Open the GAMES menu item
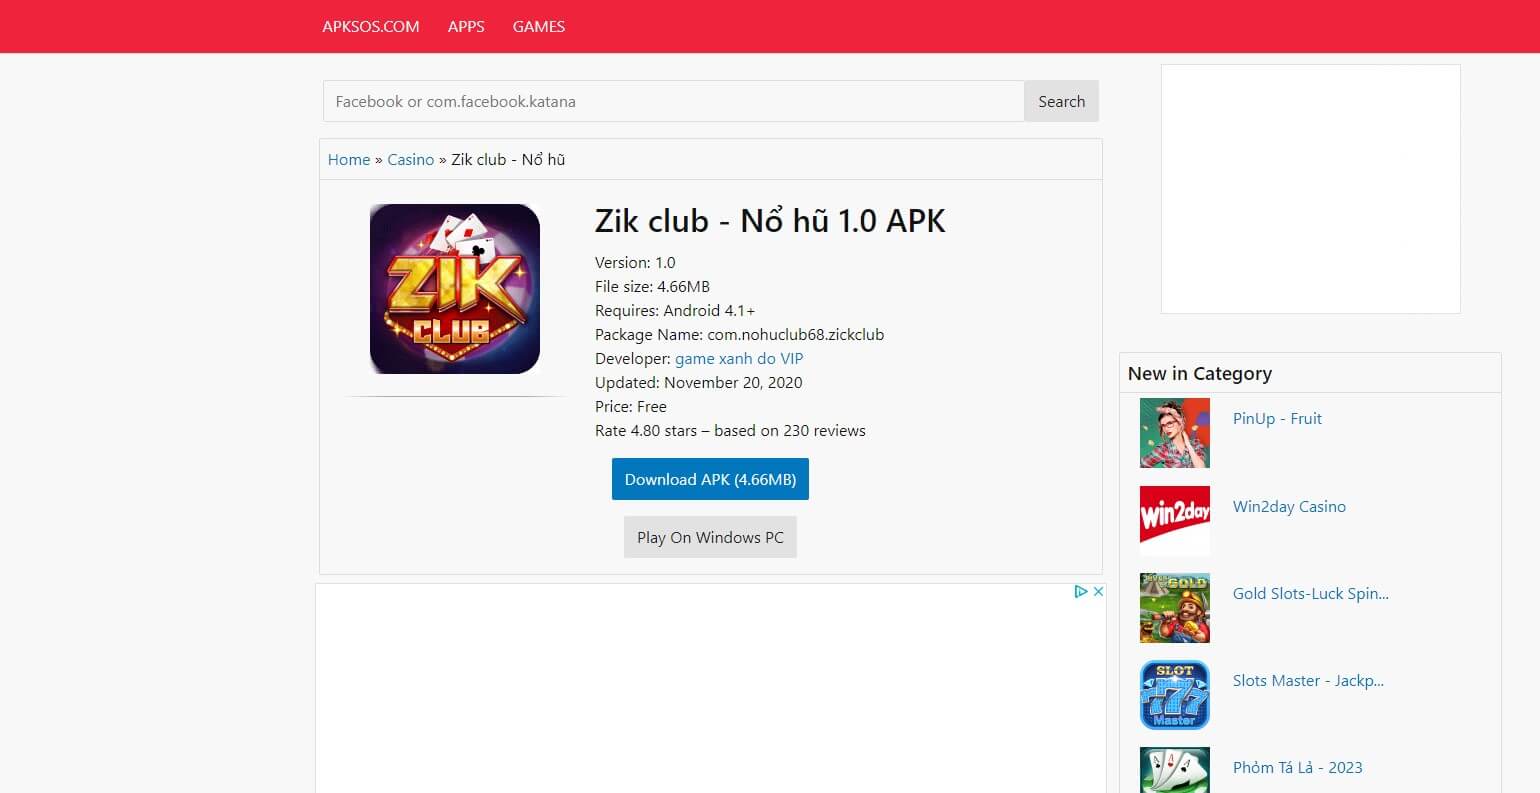This screenshot has width=1540, height=793. click(x=539, y=27)
